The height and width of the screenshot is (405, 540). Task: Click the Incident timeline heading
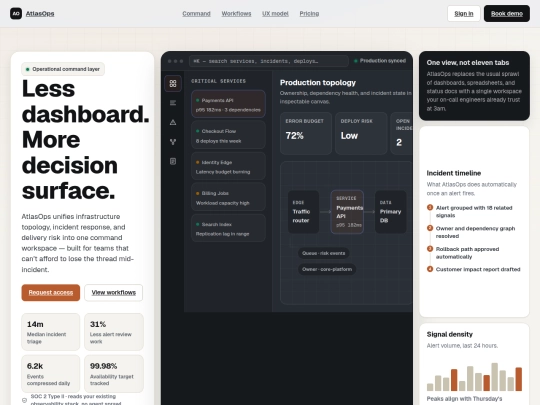454,173
